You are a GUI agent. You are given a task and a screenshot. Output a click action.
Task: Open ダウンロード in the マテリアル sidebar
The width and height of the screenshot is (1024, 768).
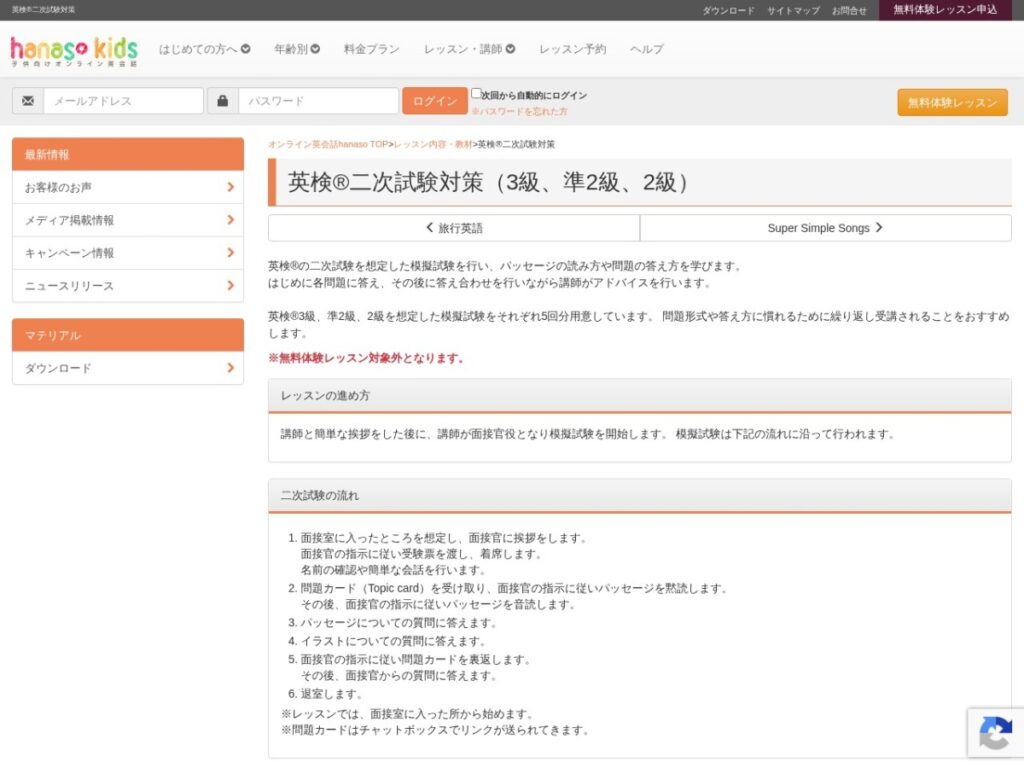(128, 368)
